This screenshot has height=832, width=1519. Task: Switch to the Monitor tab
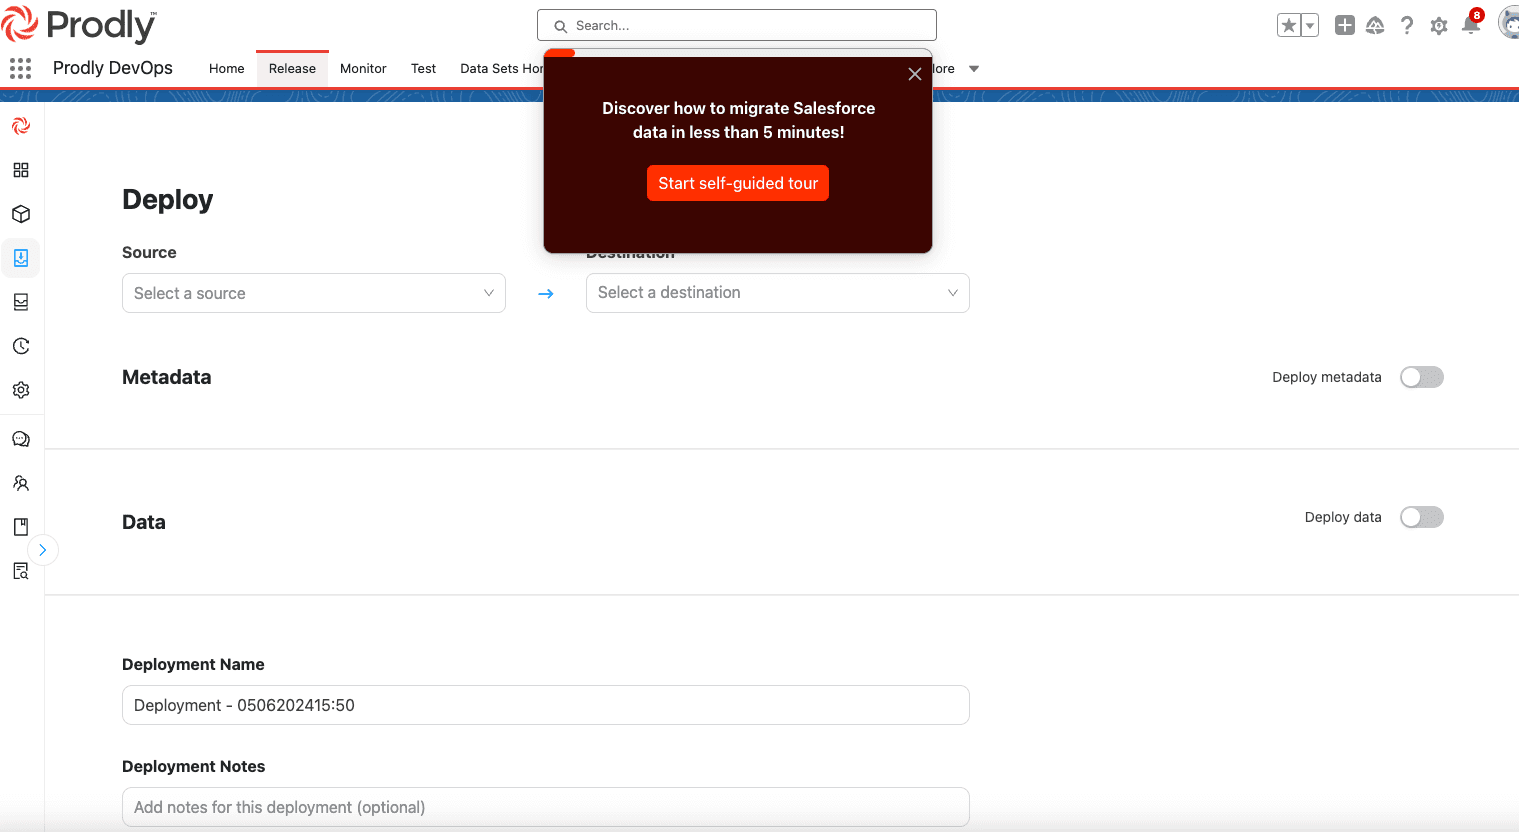pos(363,69)
